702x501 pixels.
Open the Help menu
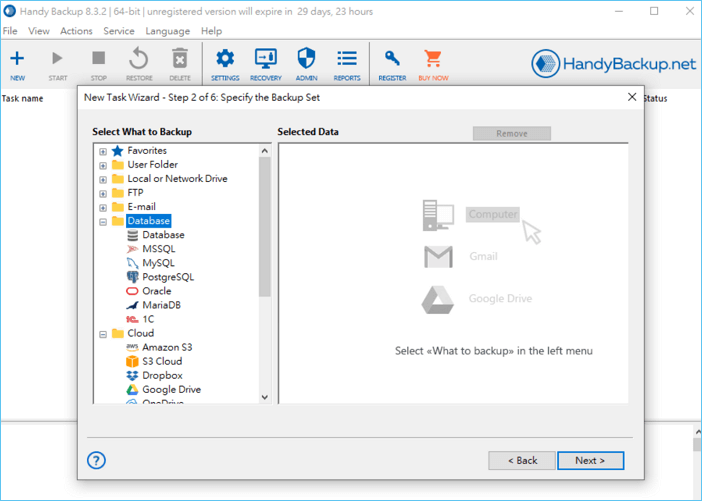(x=211, y=31)
